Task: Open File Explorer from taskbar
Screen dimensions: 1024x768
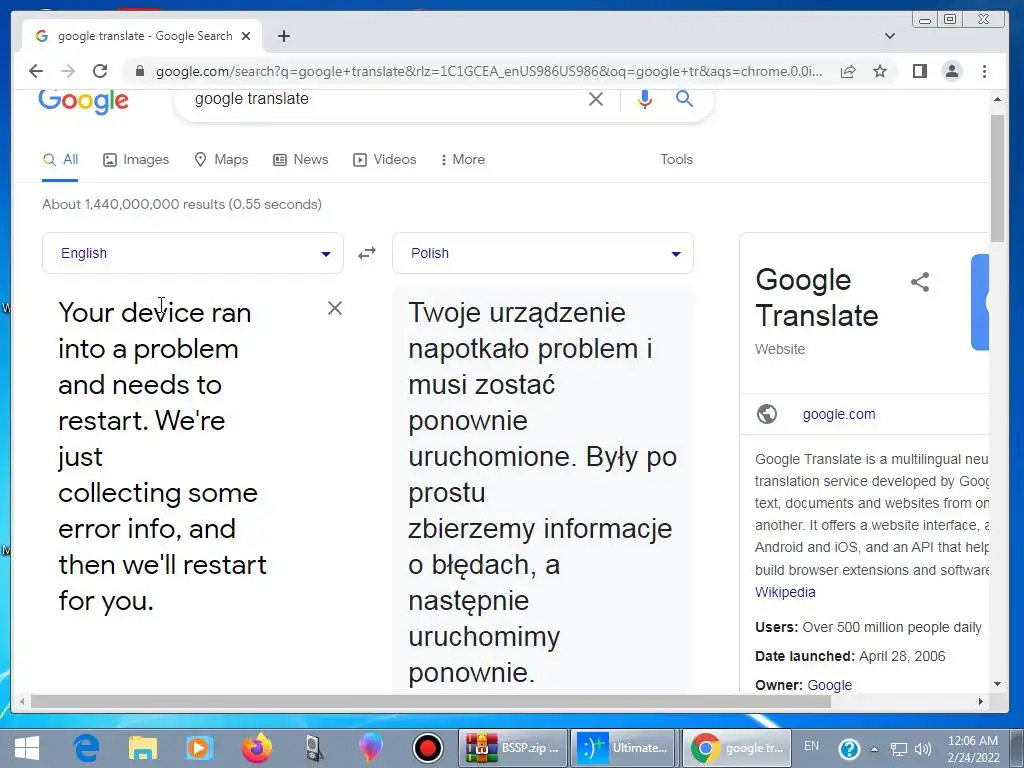Action: [142, 748]
